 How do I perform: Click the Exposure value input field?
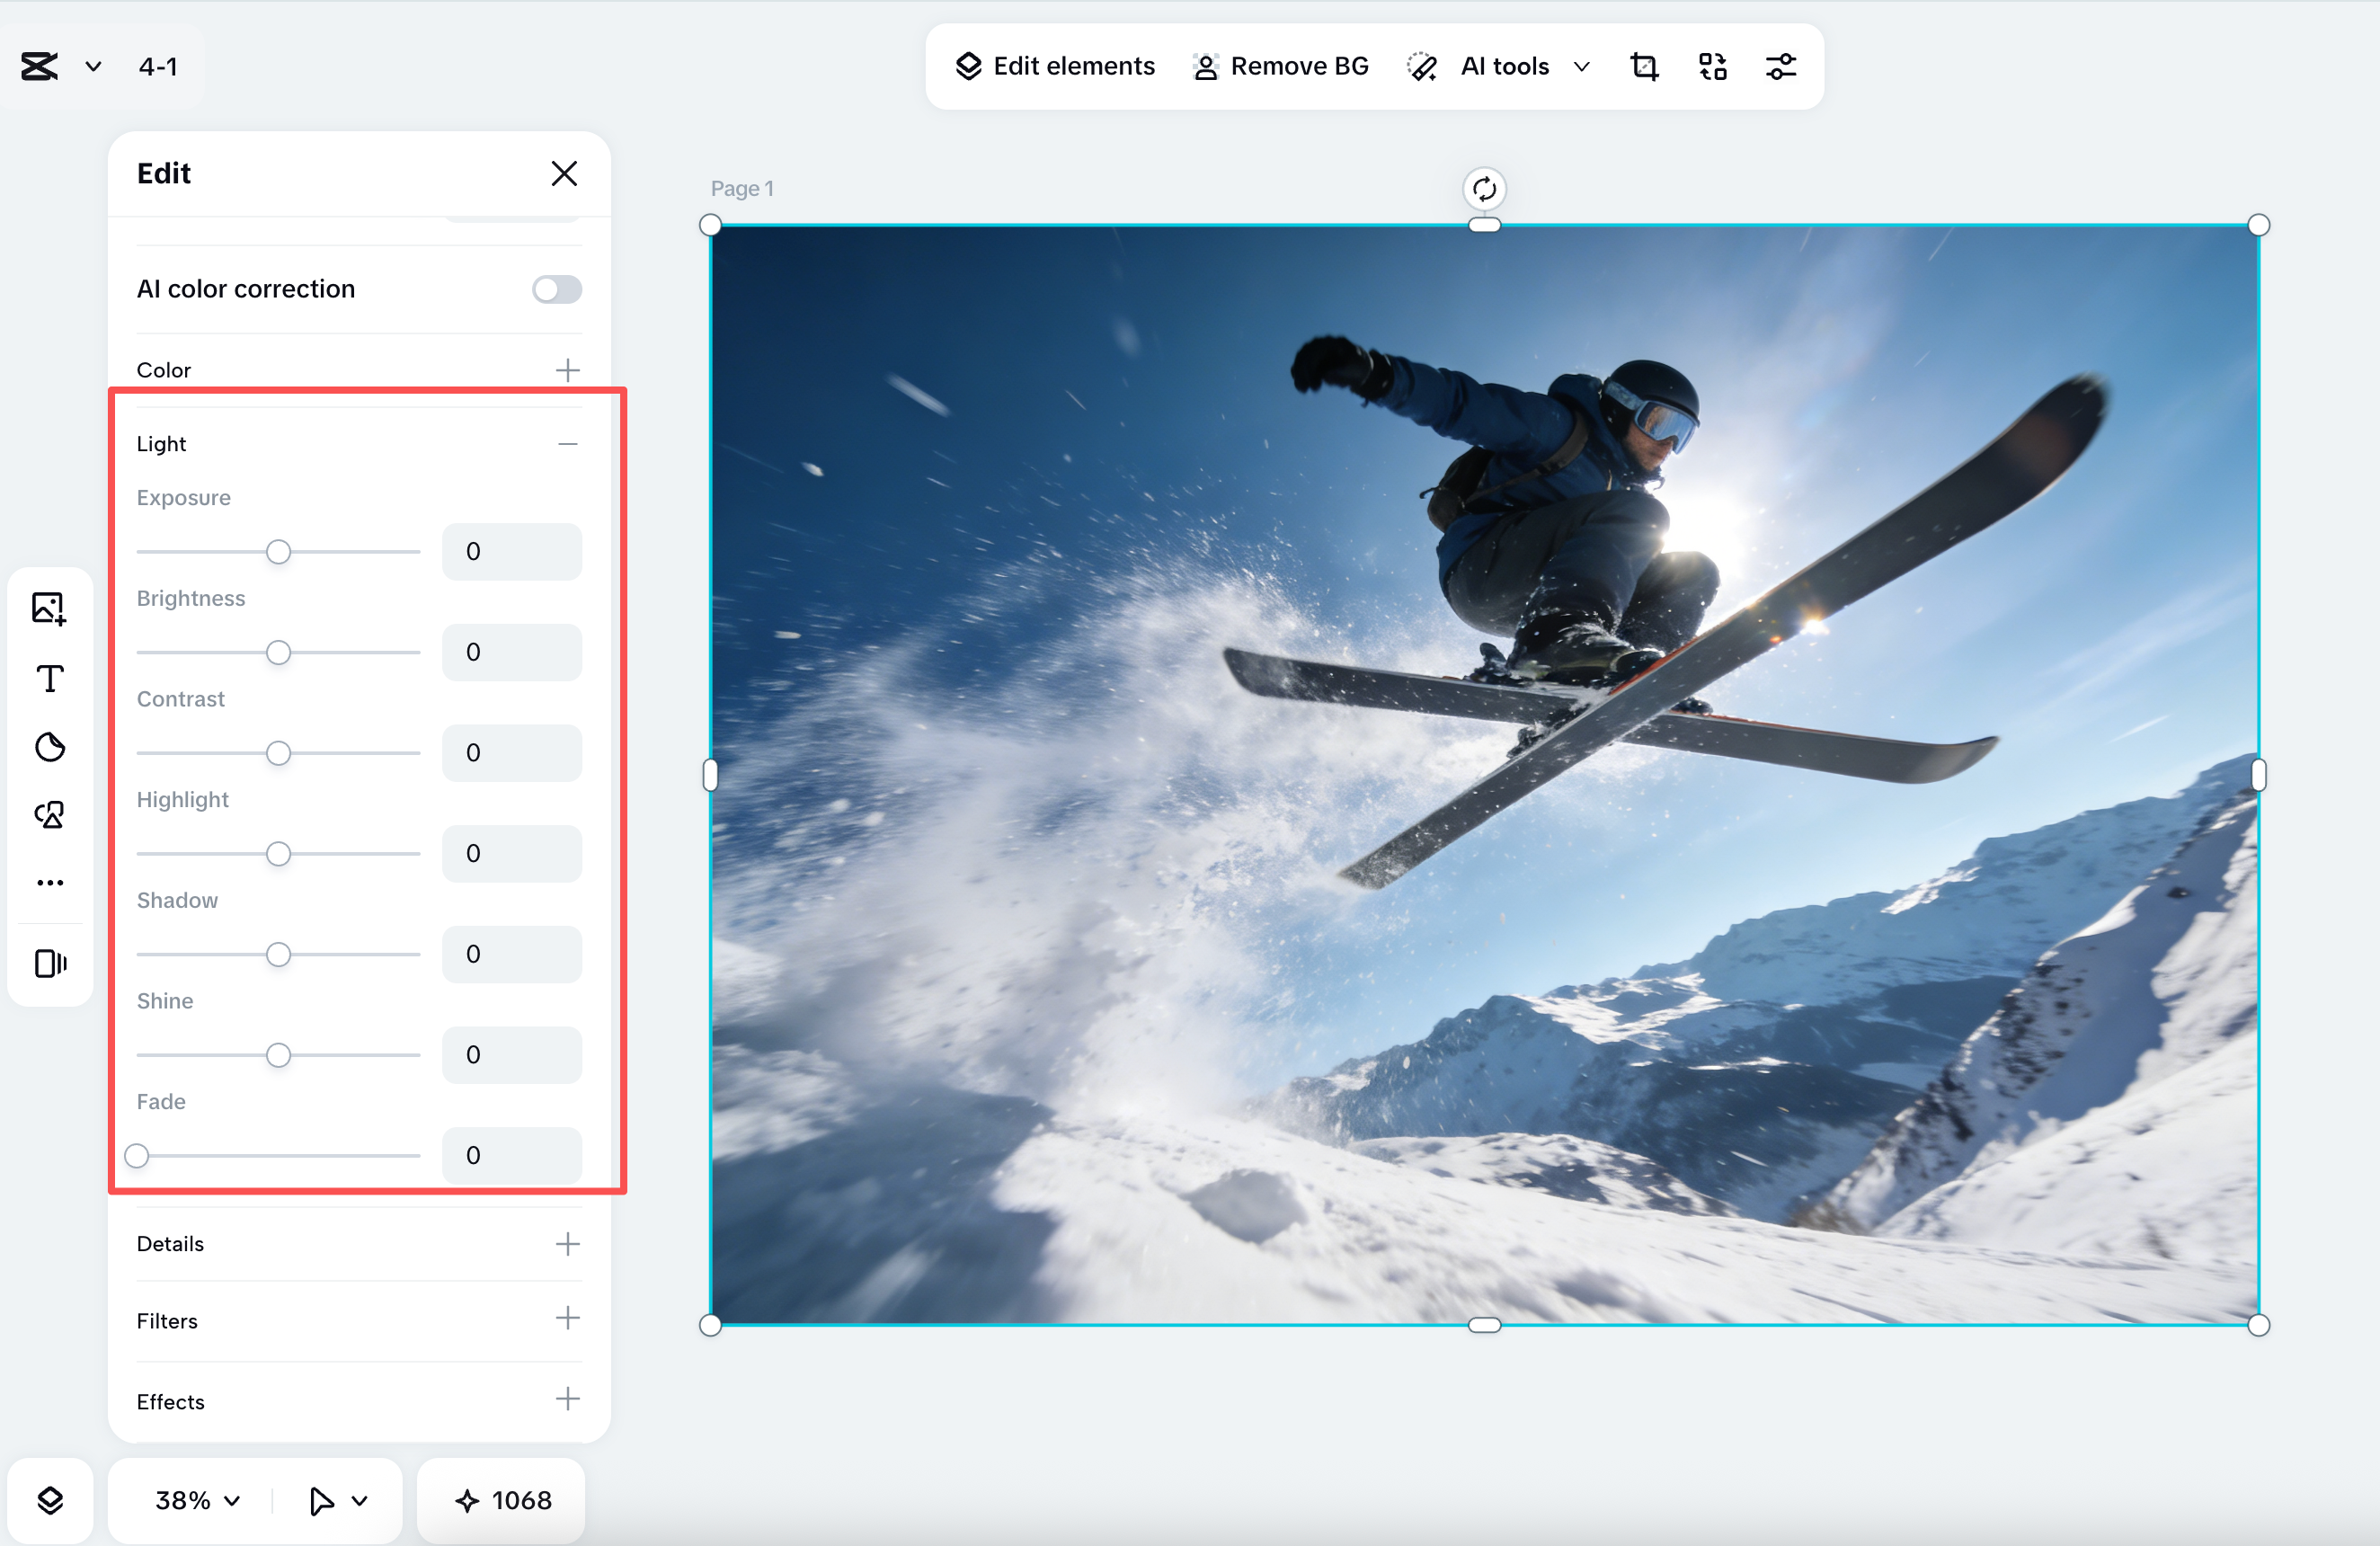pos(511,552)
